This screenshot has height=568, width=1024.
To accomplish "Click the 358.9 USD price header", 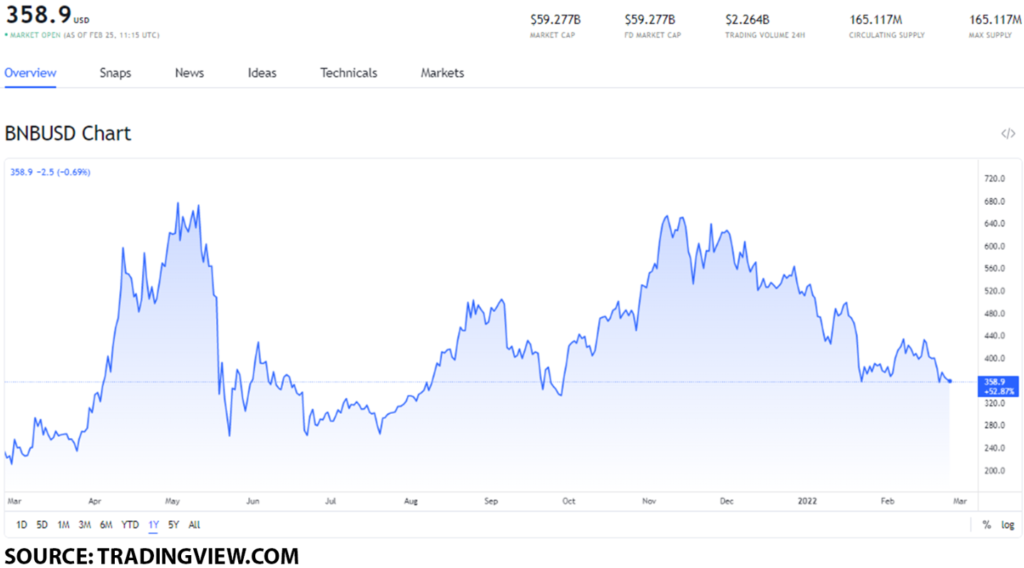I will tap(47, 14).
